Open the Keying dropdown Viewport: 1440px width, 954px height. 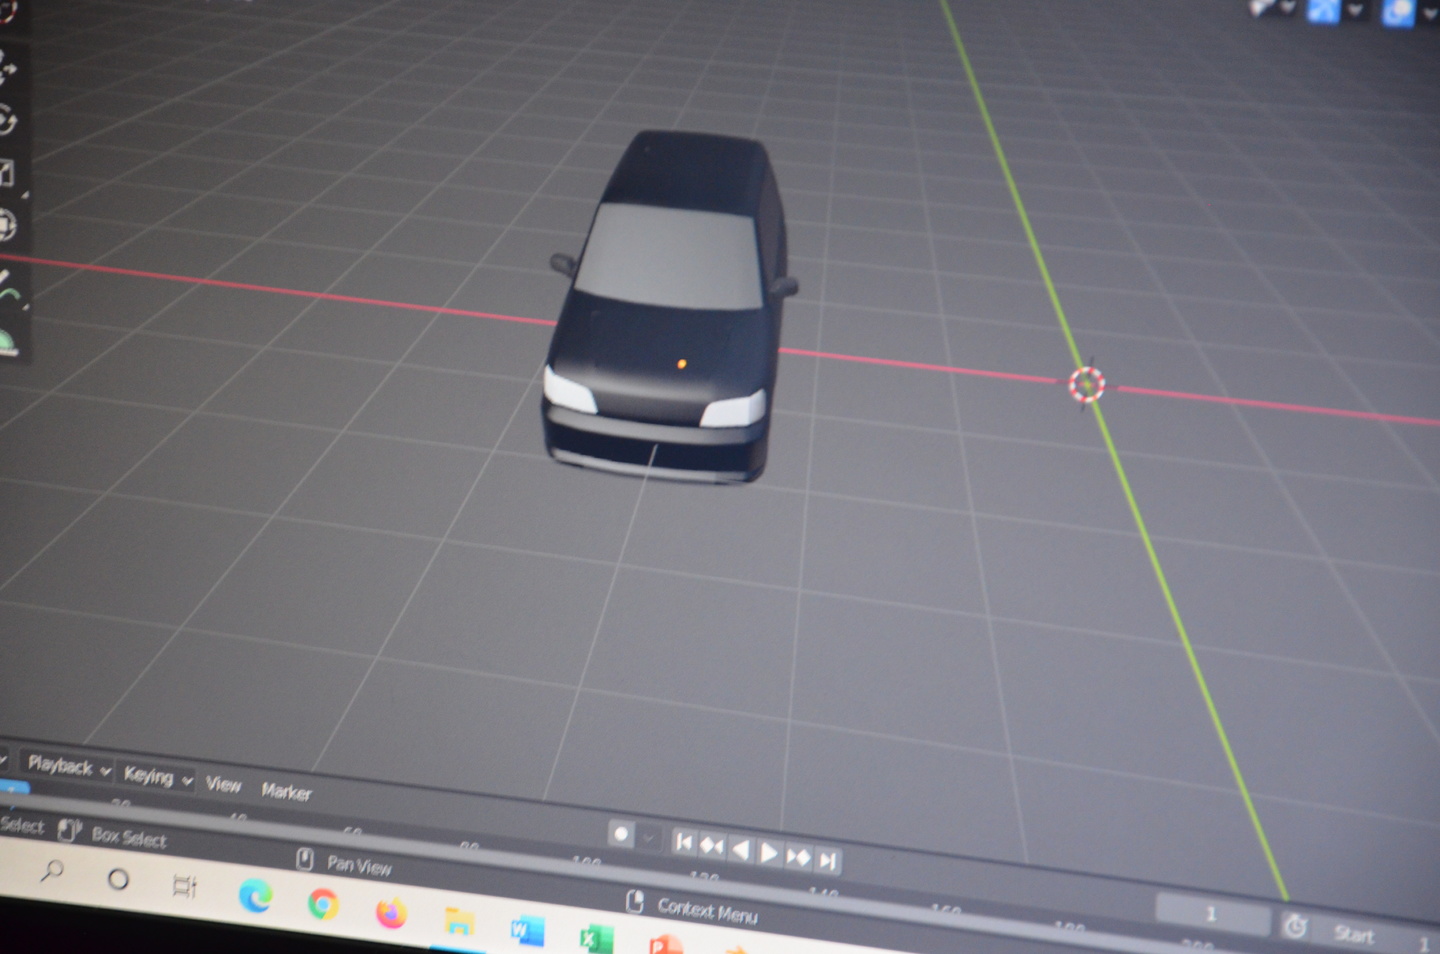(x=158, y=776)
